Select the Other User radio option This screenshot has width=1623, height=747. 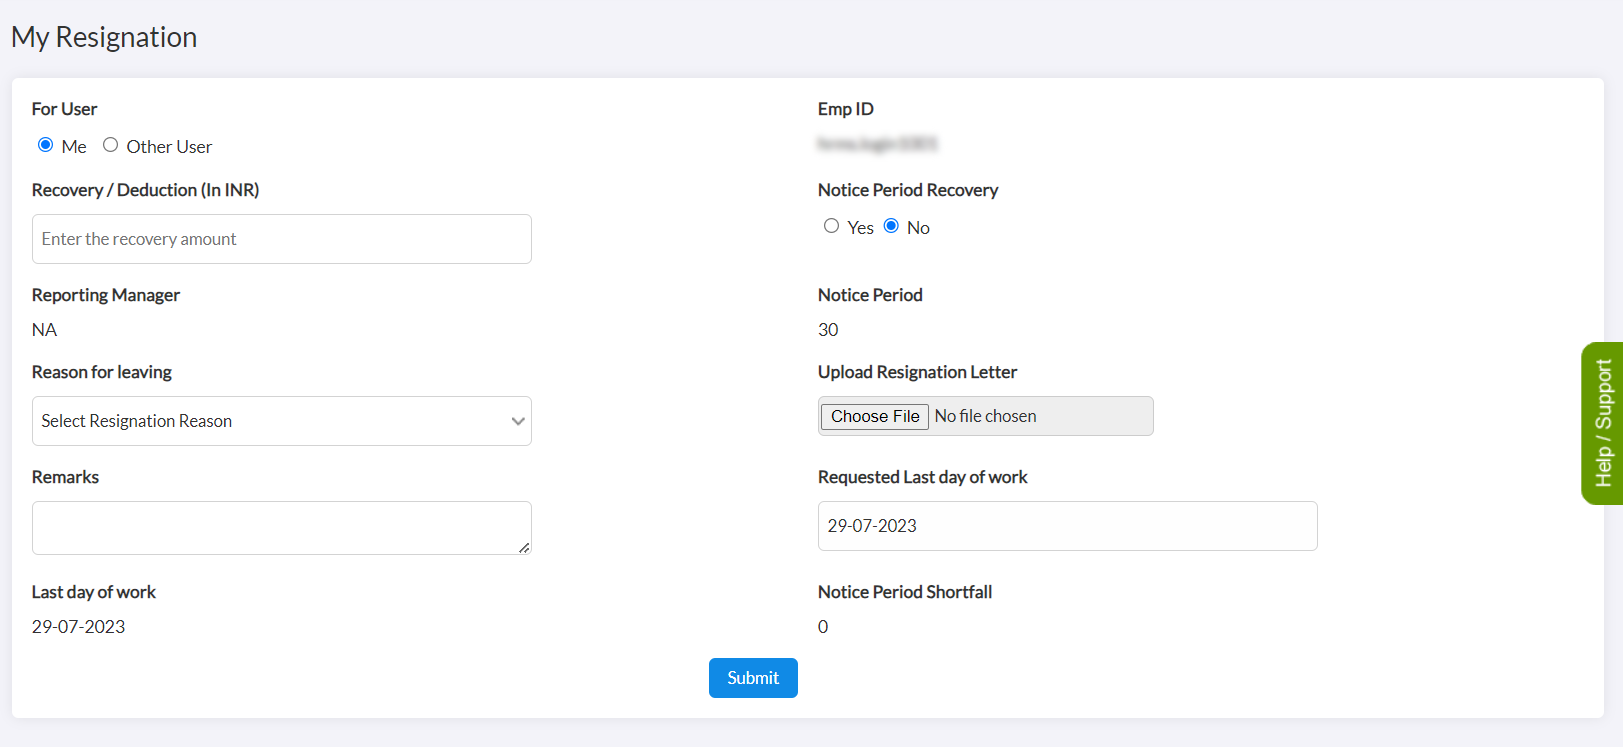pyautogui.click(x=111, y=145)
